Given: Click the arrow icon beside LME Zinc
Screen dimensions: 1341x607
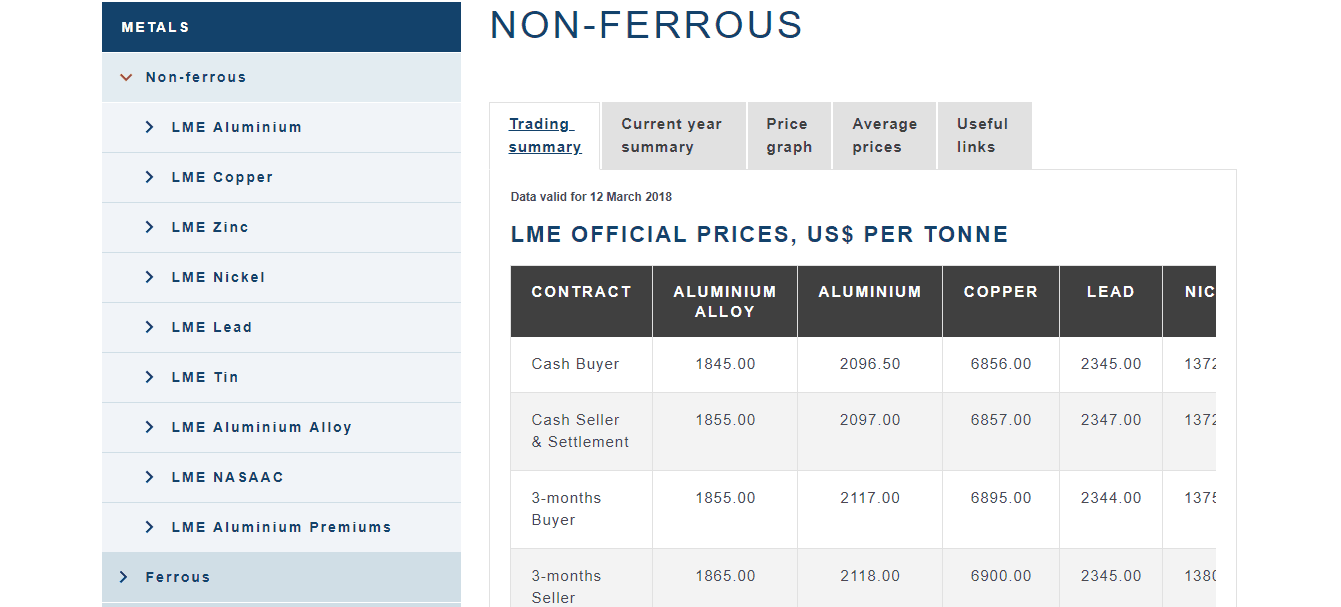Looking at the screenshot, I should pos(149,227).
